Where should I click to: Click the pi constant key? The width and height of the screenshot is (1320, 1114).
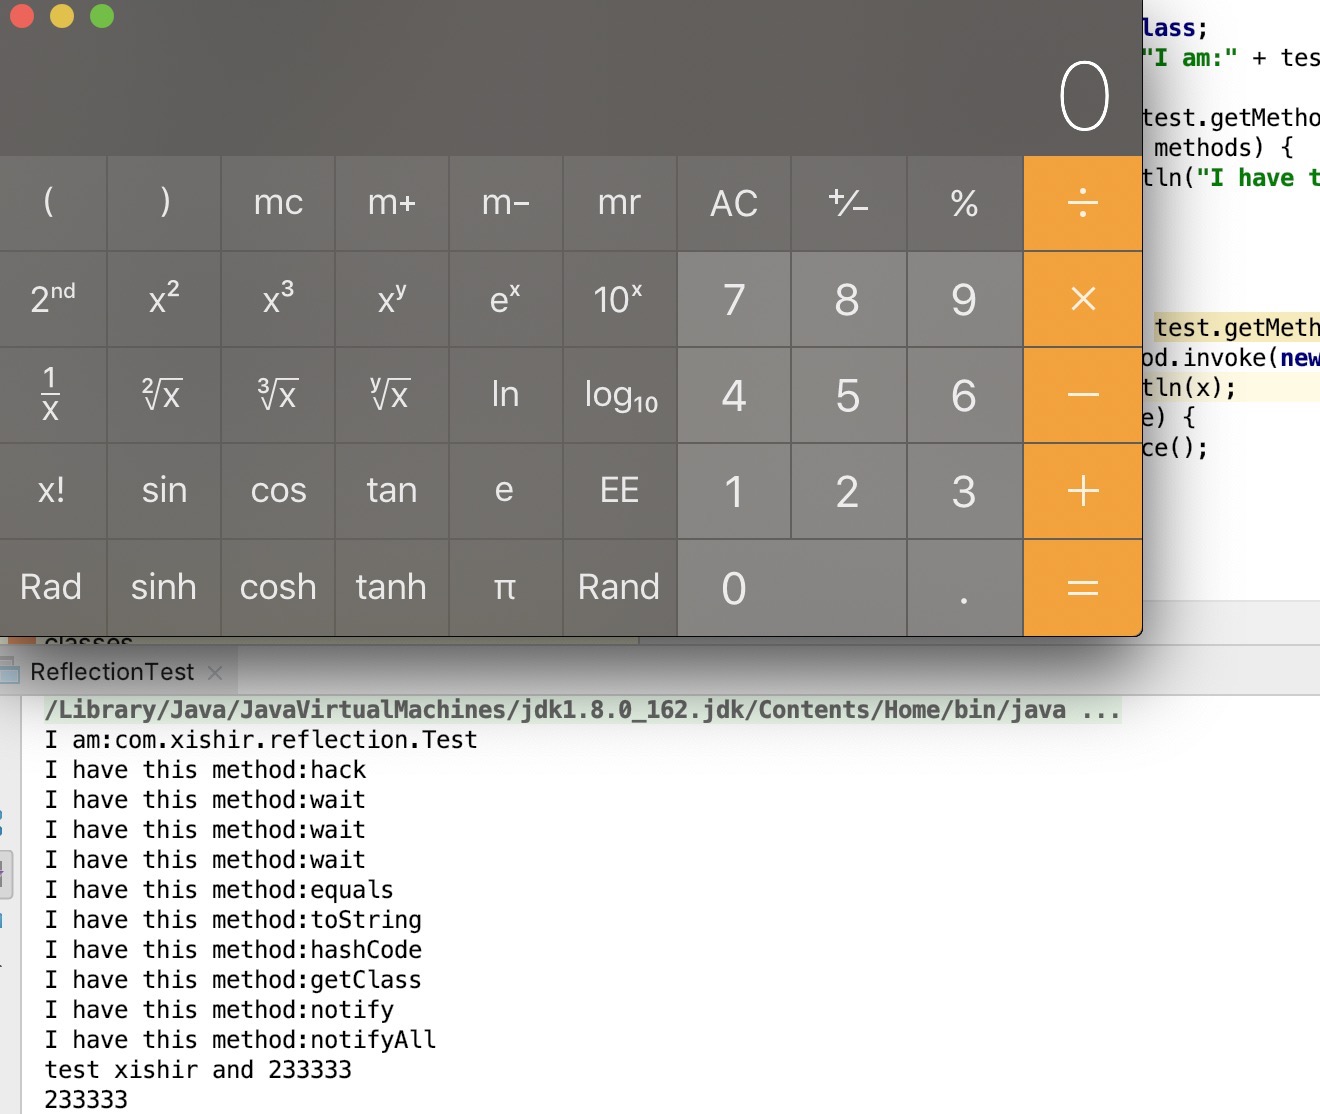(x=505, y=587)
